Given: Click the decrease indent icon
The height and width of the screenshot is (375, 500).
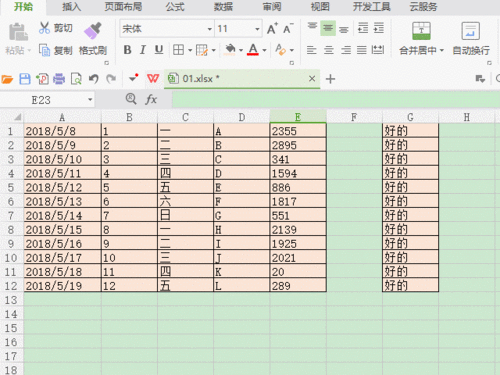Looking at the screenshot, I should (x=363, y=28).
